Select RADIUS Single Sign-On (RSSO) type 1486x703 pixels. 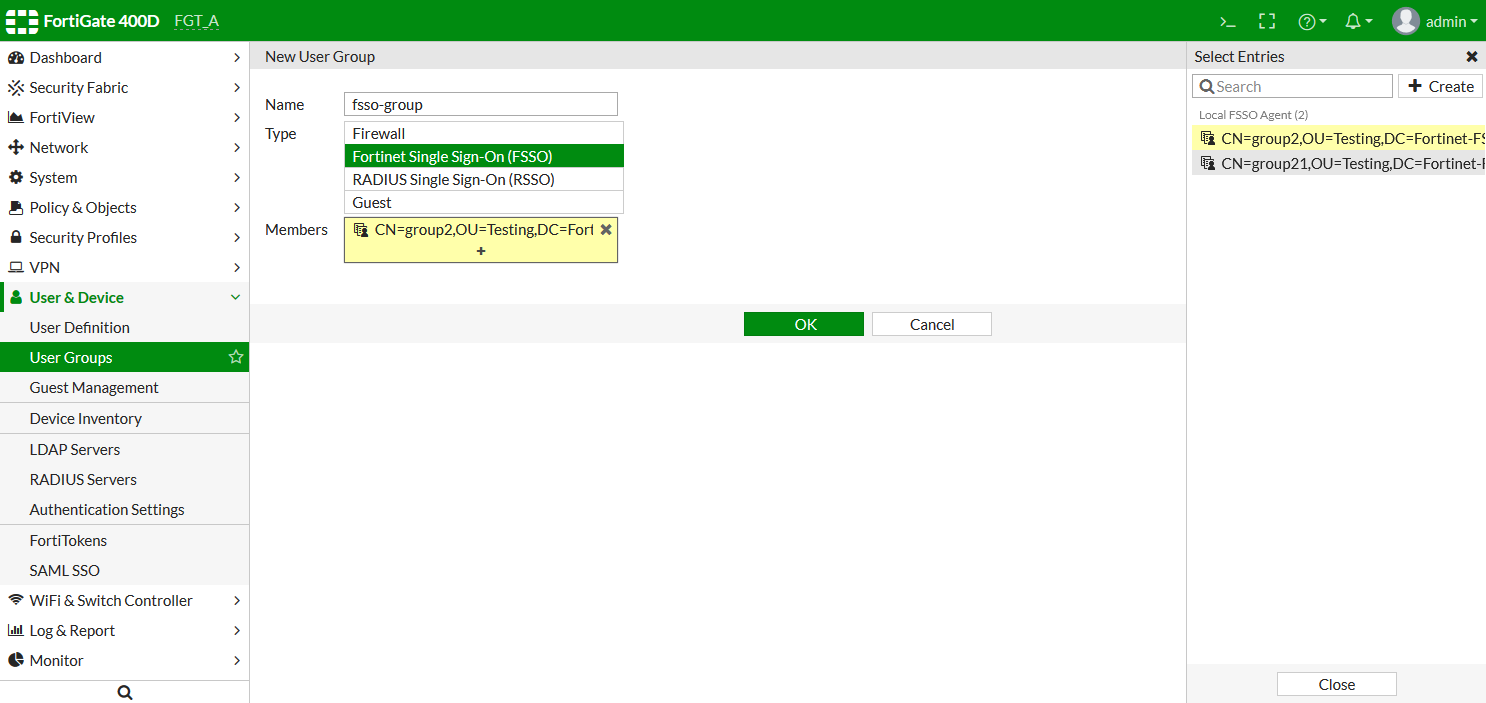pyautogui.click(x=484, y=179)
